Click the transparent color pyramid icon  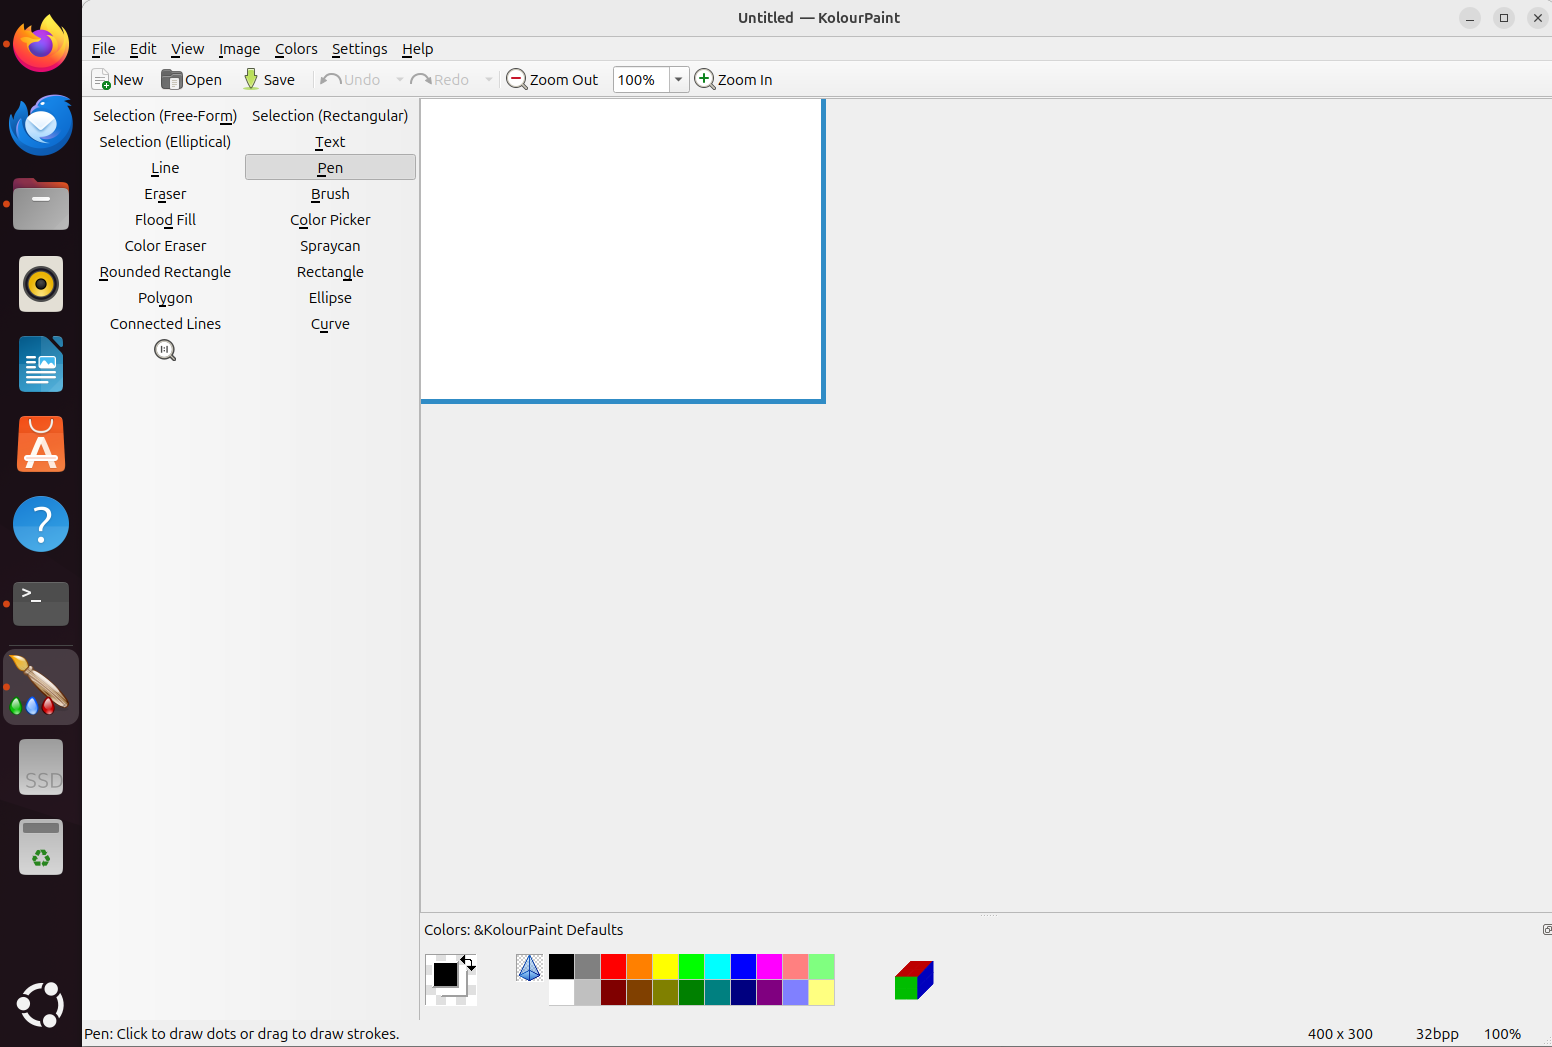(529, 967)
